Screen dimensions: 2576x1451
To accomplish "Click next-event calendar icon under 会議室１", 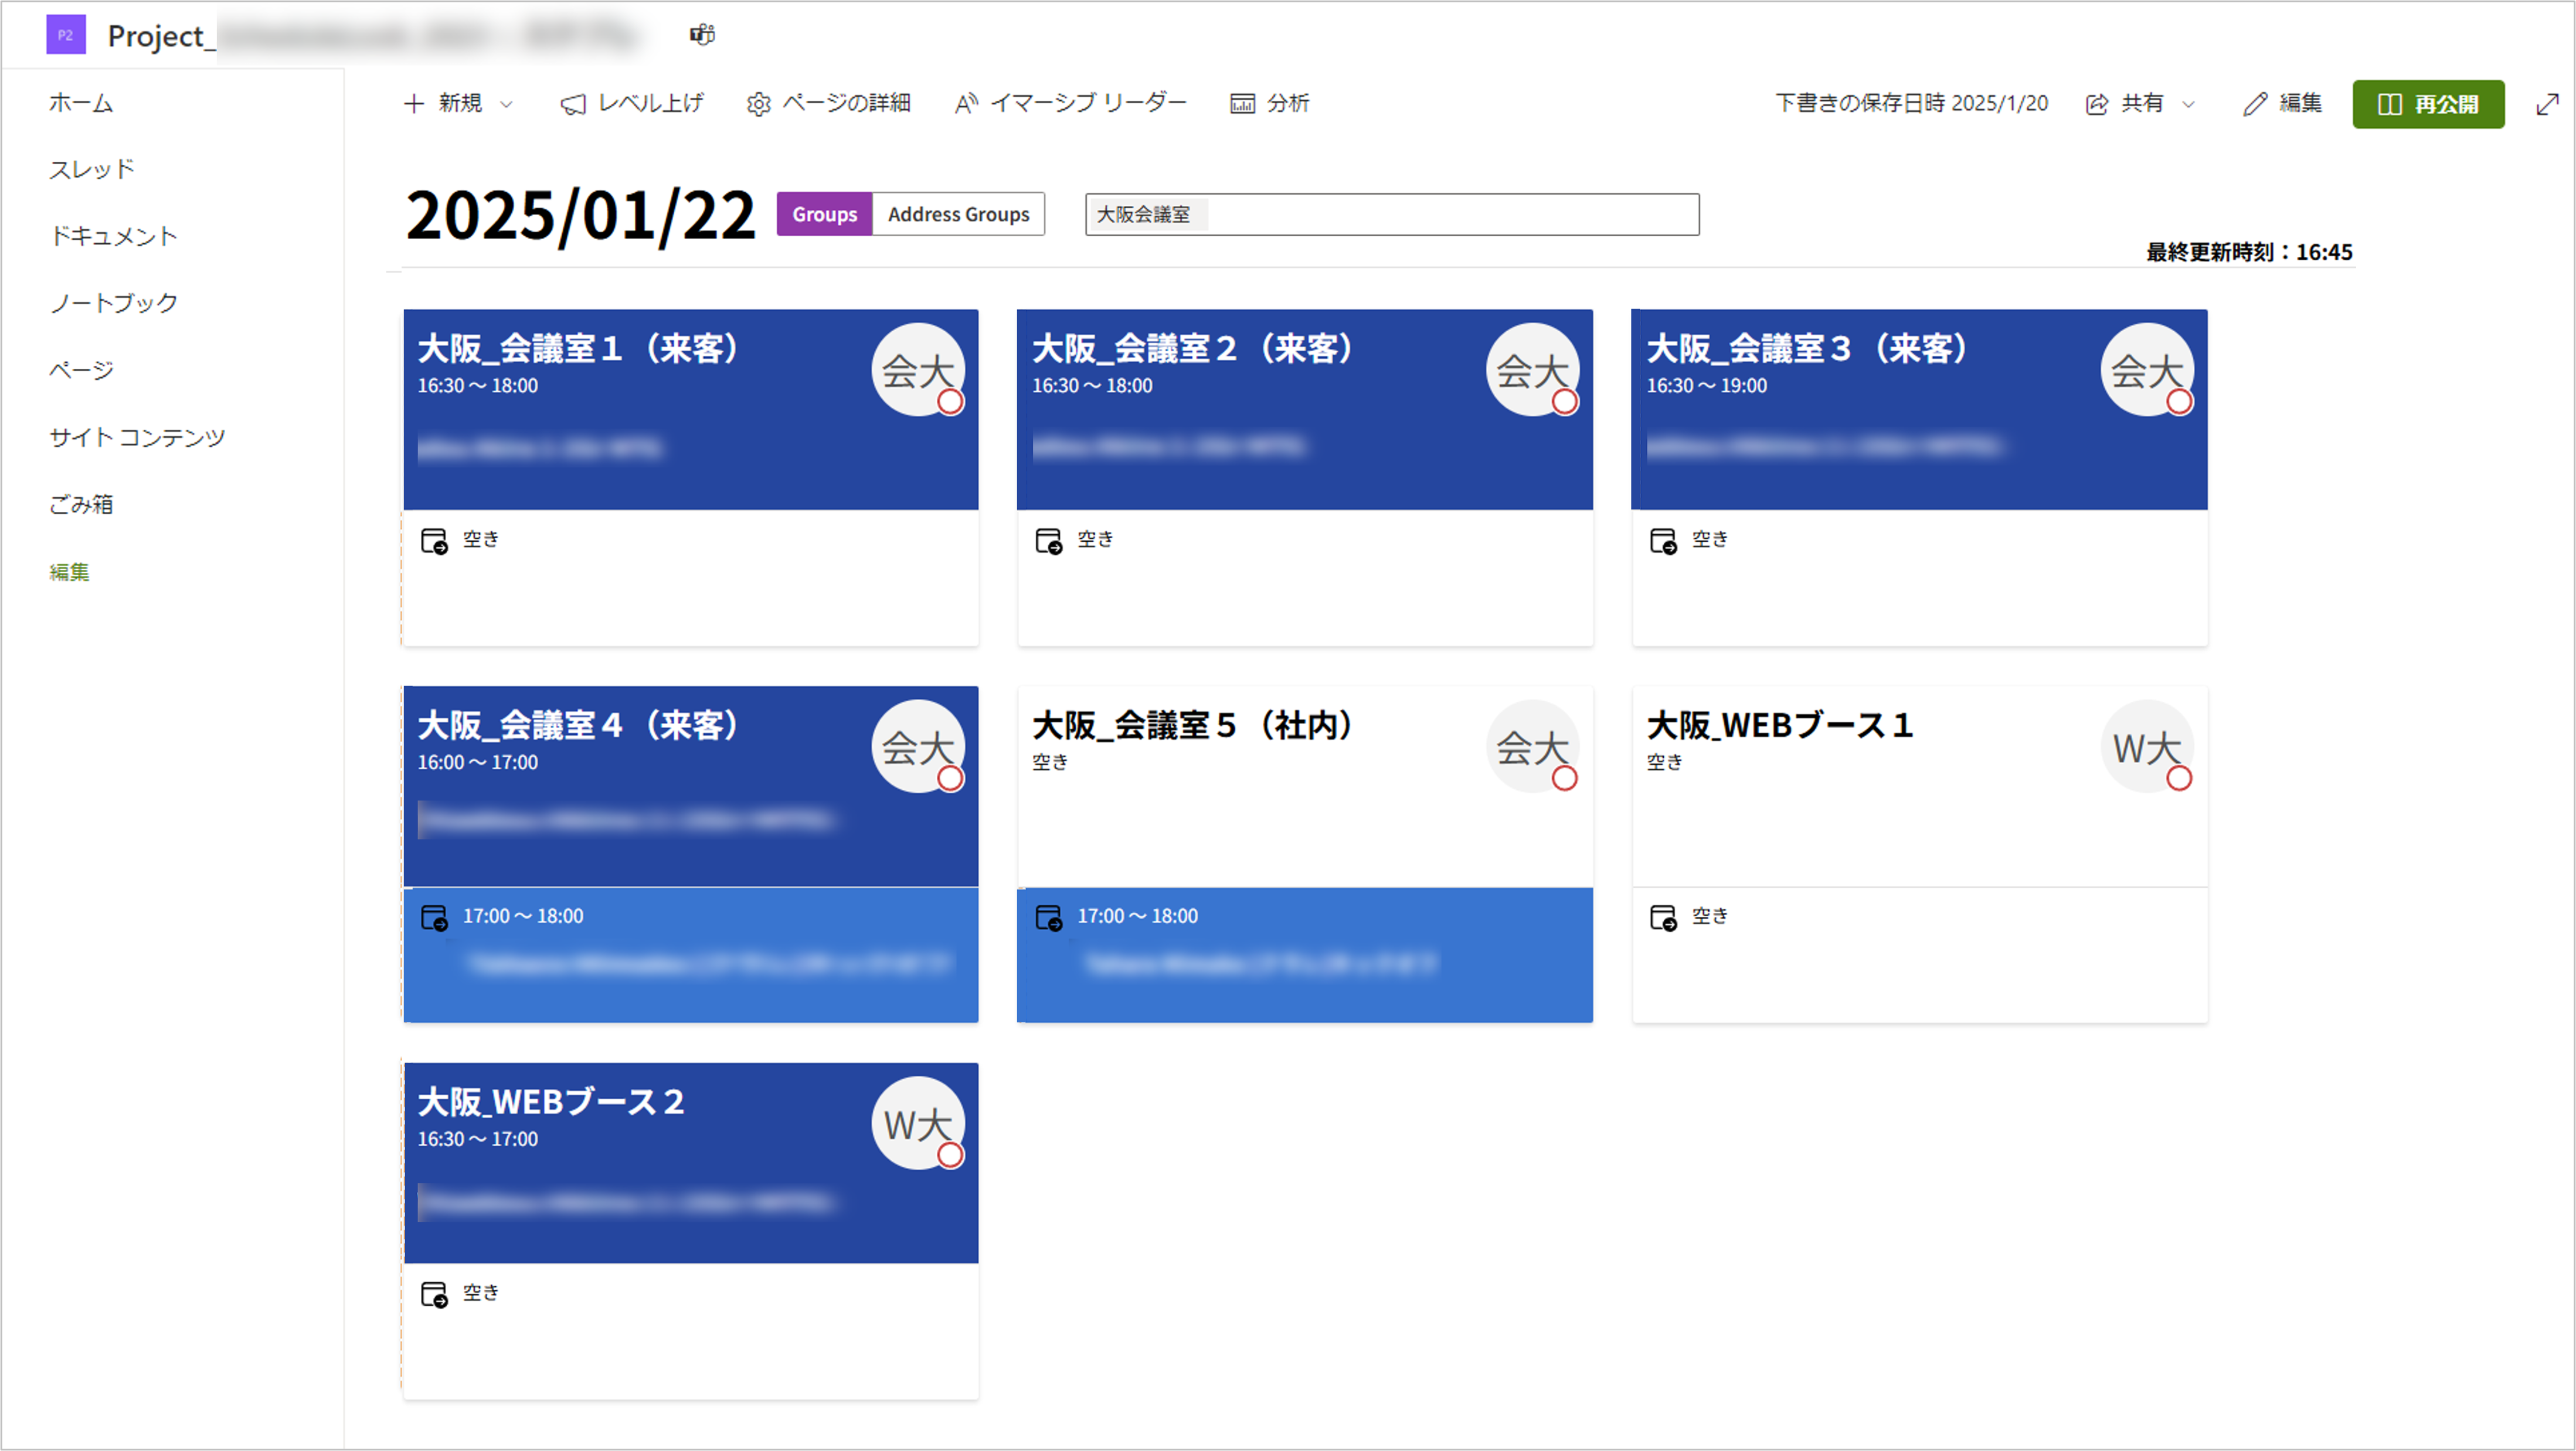I will 434,541.
